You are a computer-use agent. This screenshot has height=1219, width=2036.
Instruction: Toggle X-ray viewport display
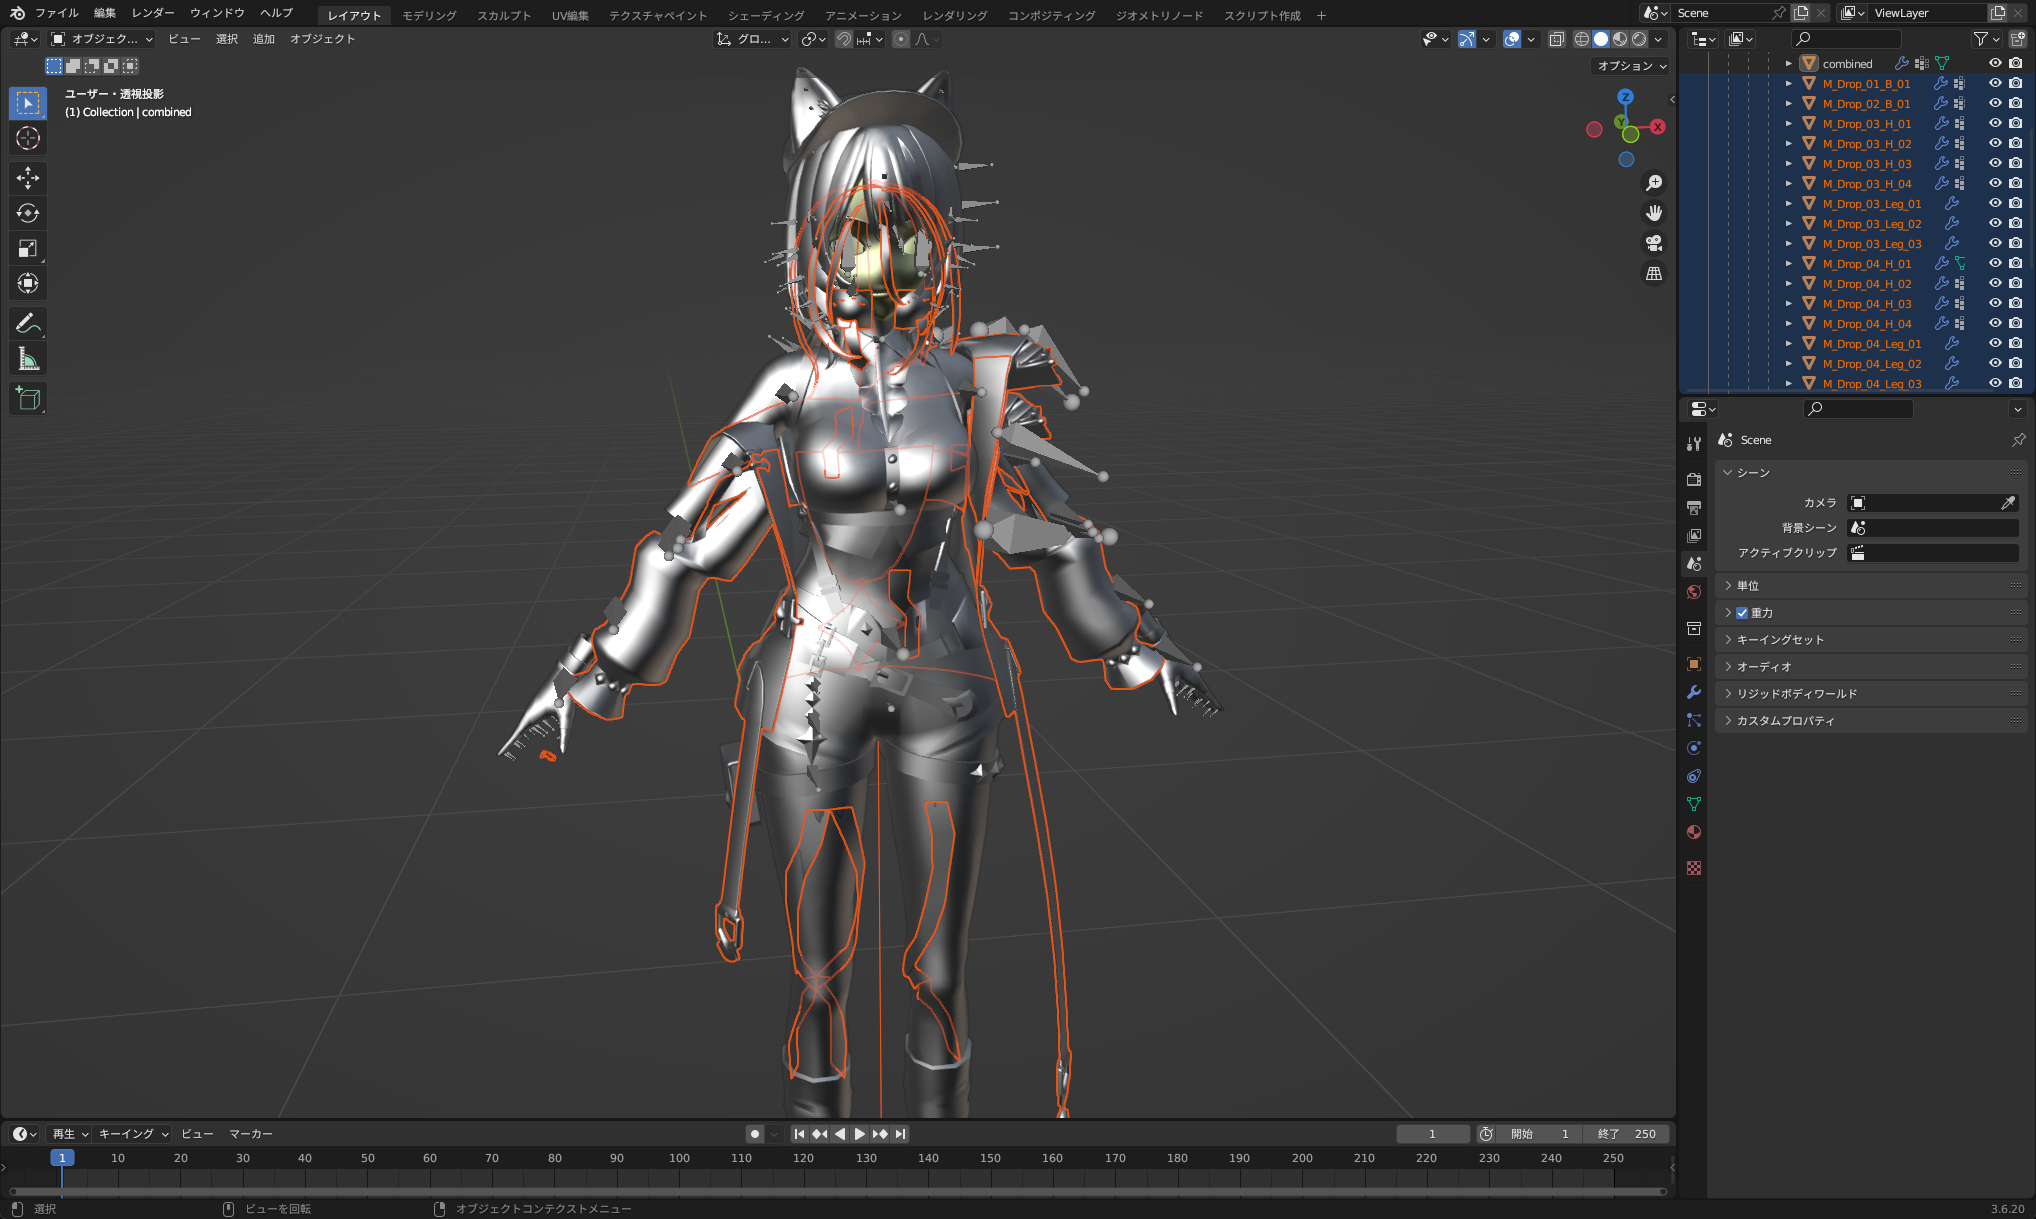click(1556, 39)
